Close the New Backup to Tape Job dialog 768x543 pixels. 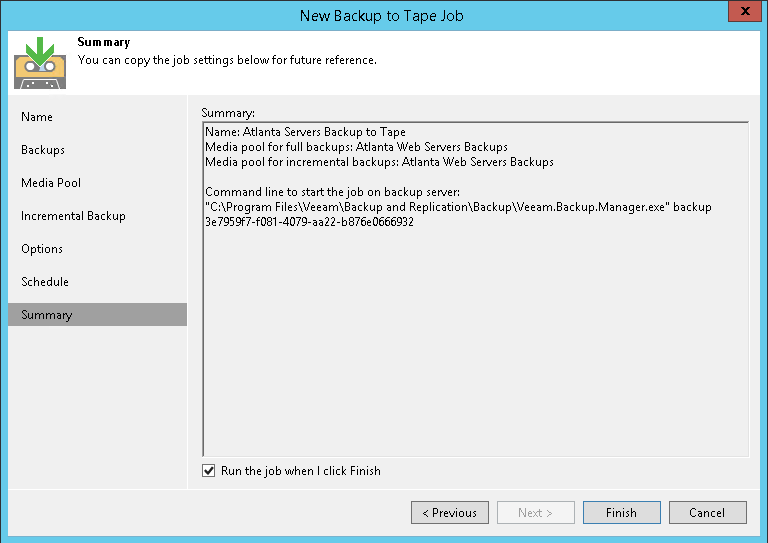tap(740, 14)
